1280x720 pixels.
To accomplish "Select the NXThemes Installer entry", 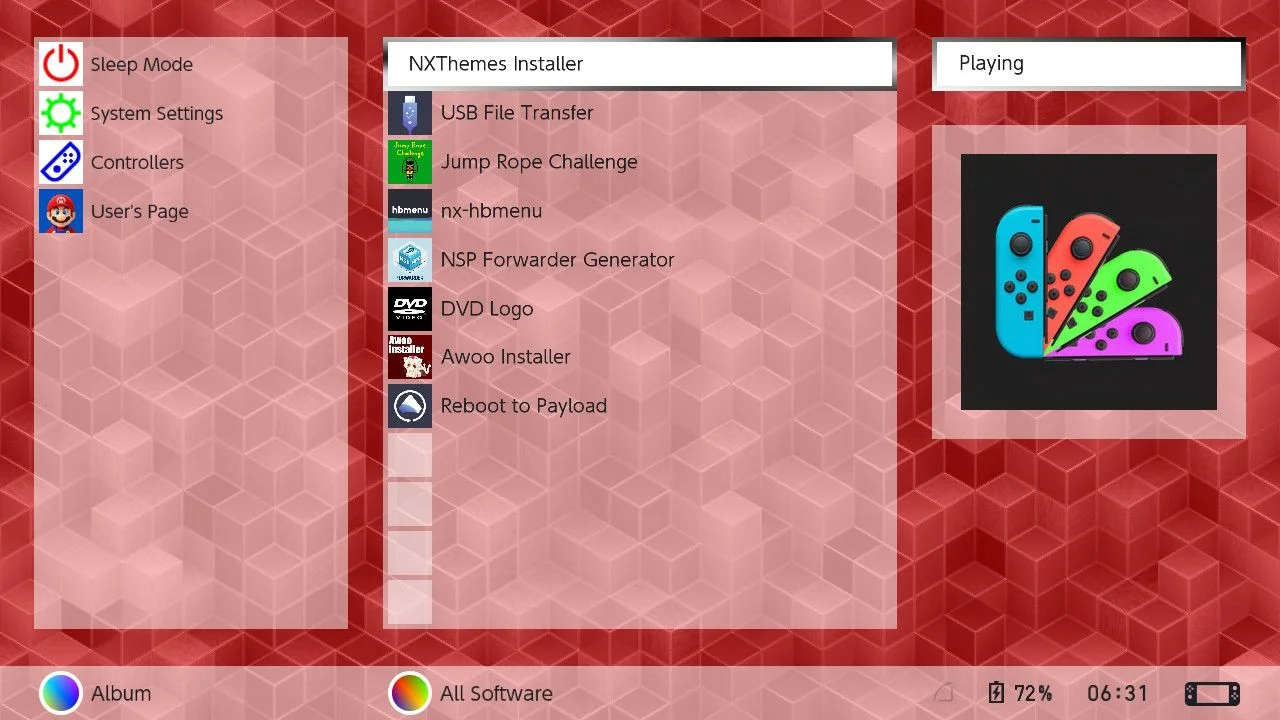I will click(x=639, y=64).
